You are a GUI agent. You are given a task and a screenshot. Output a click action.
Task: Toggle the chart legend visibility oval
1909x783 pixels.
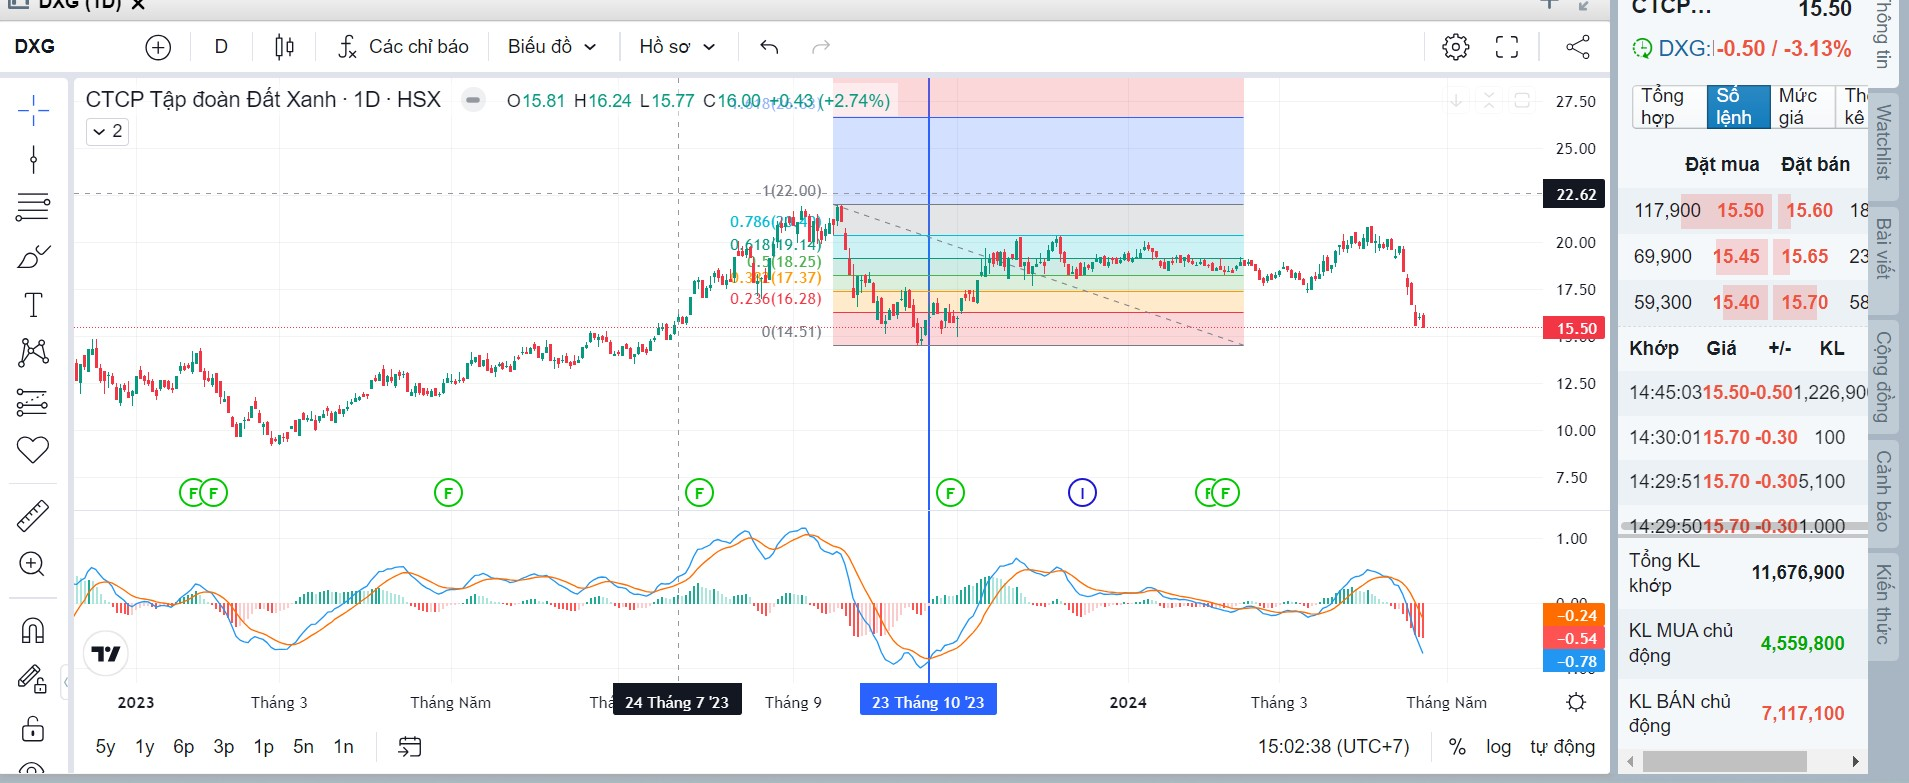pos(473,100)
